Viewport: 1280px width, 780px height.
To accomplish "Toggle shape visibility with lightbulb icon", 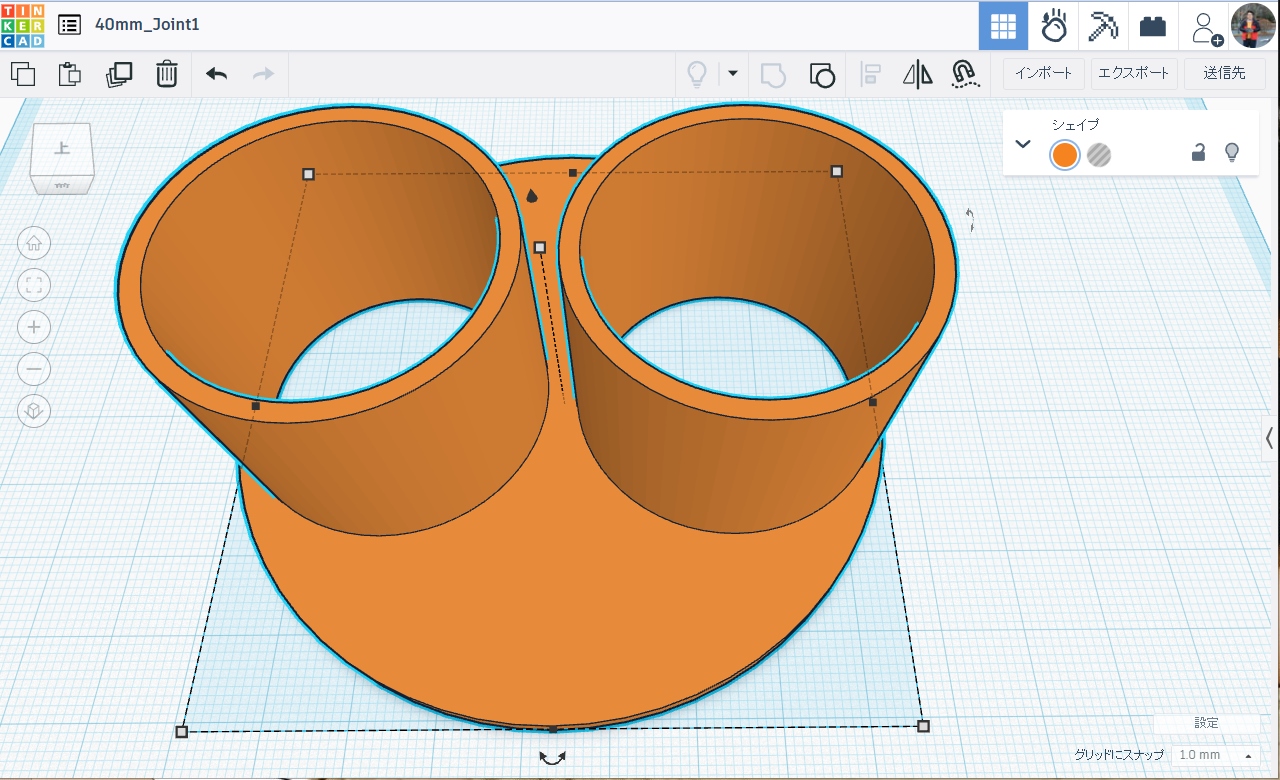I will (1232, 152).
